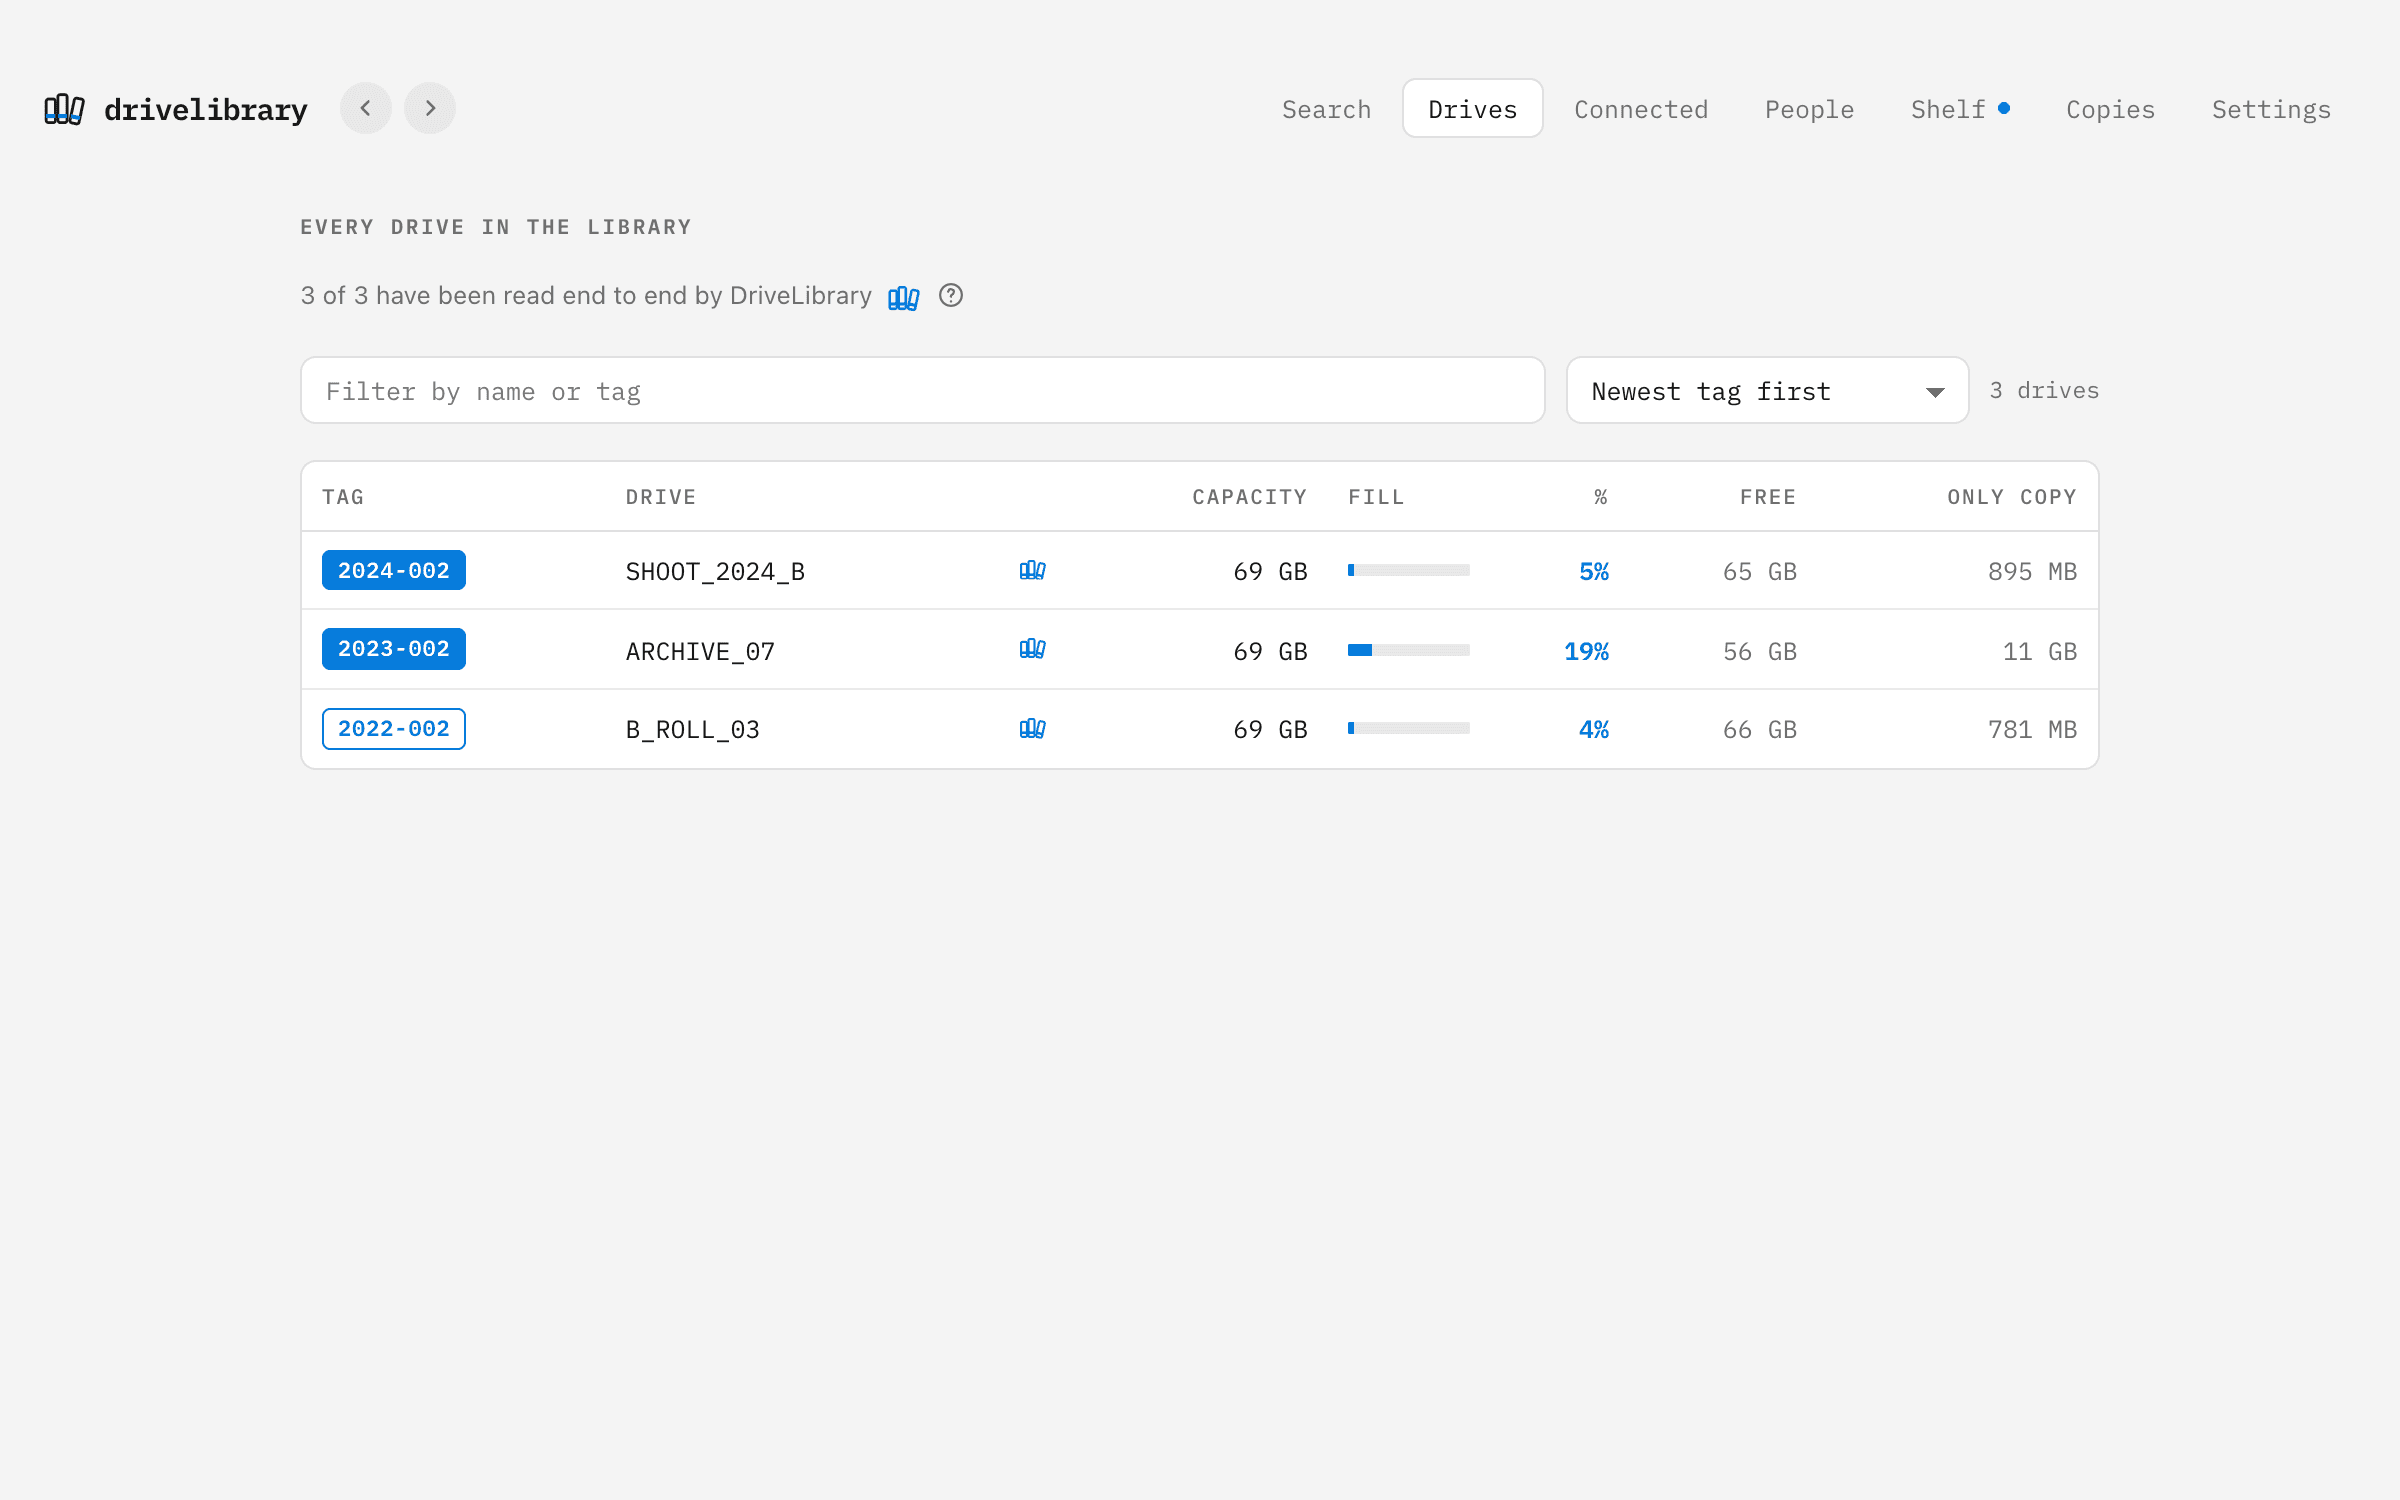This screenshot has width=2400, height=1500.
Task: Open the People tab
Action: 1809,109
